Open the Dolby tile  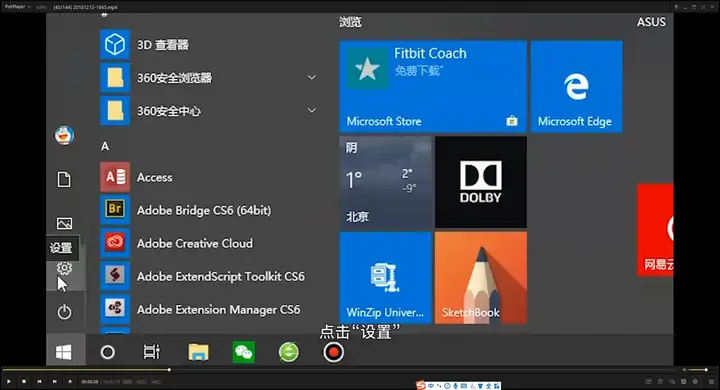(x=481, y=182)
